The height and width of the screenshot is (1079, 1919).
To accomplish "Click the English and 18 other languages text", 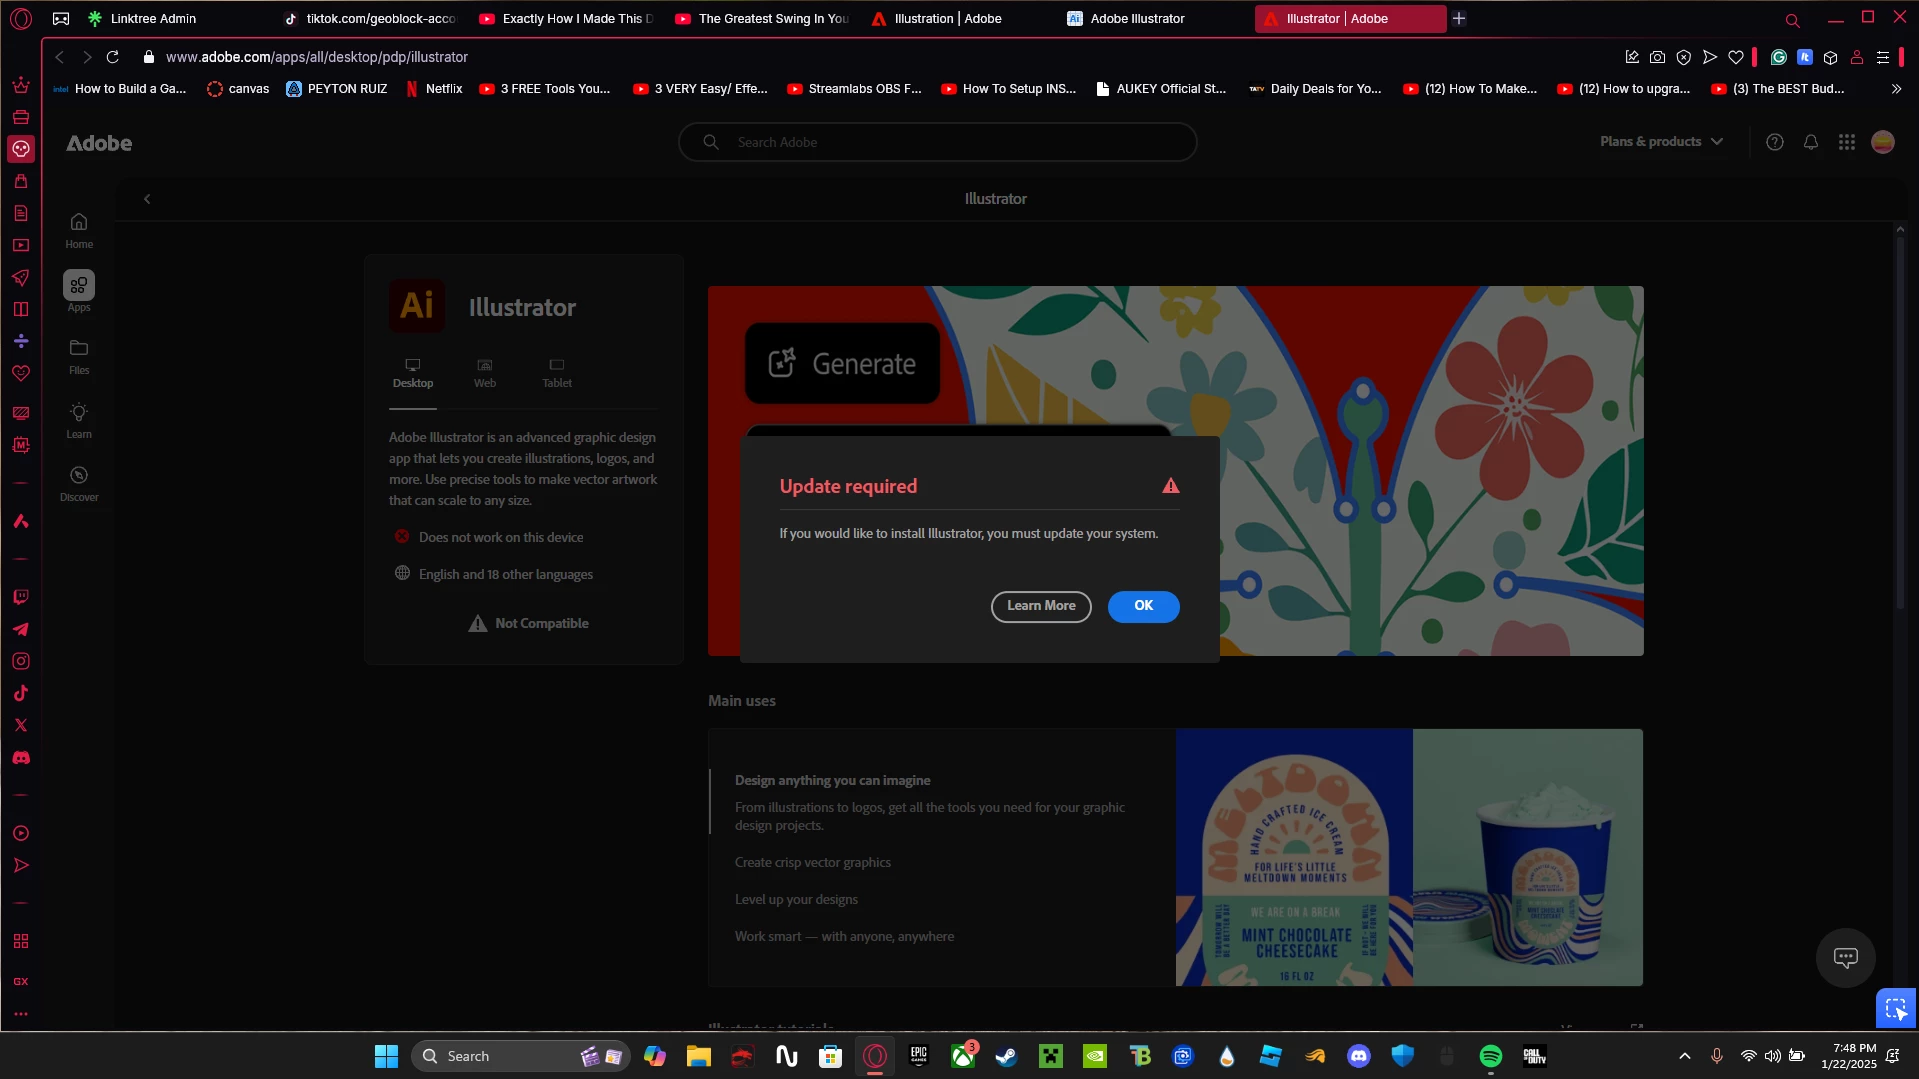I will click(505, 574).
